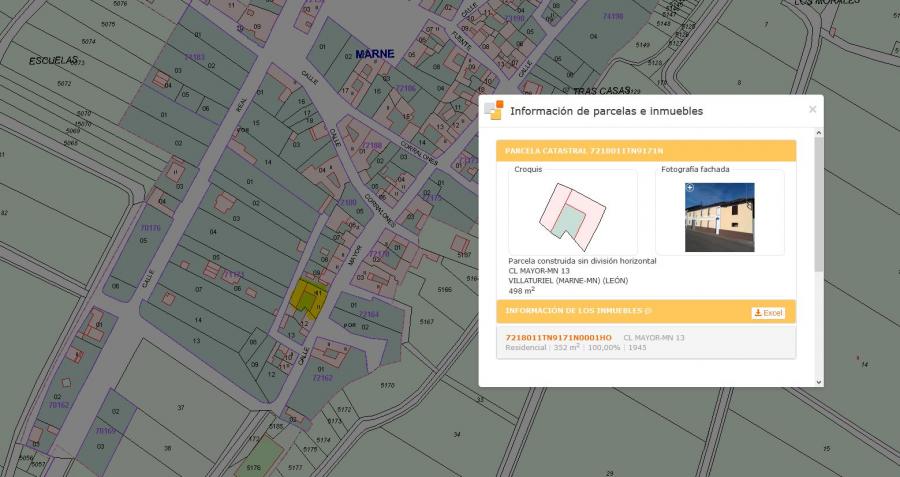Click info icon beside Información de los inmuebles

pos(648,311)
